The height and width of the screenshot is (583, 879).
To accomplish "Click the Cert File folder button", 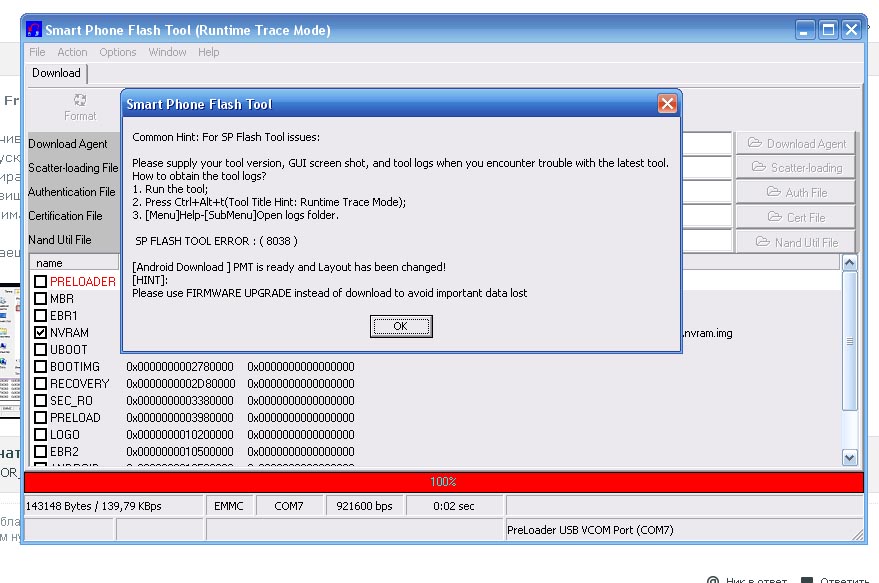I will 796,217.
